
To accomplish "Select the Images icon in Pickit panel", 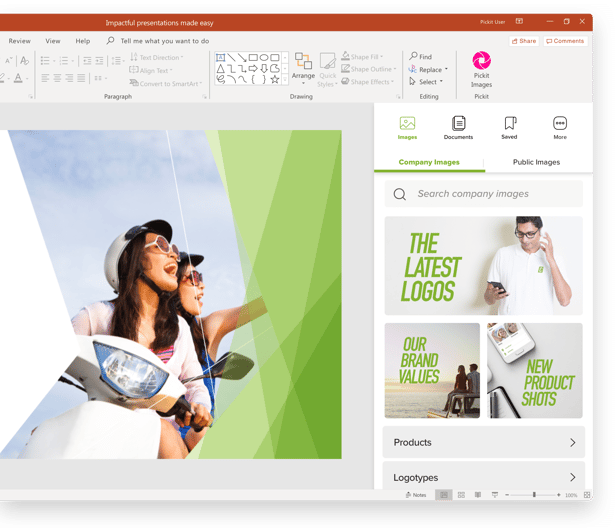I will [x=407, y=127].
